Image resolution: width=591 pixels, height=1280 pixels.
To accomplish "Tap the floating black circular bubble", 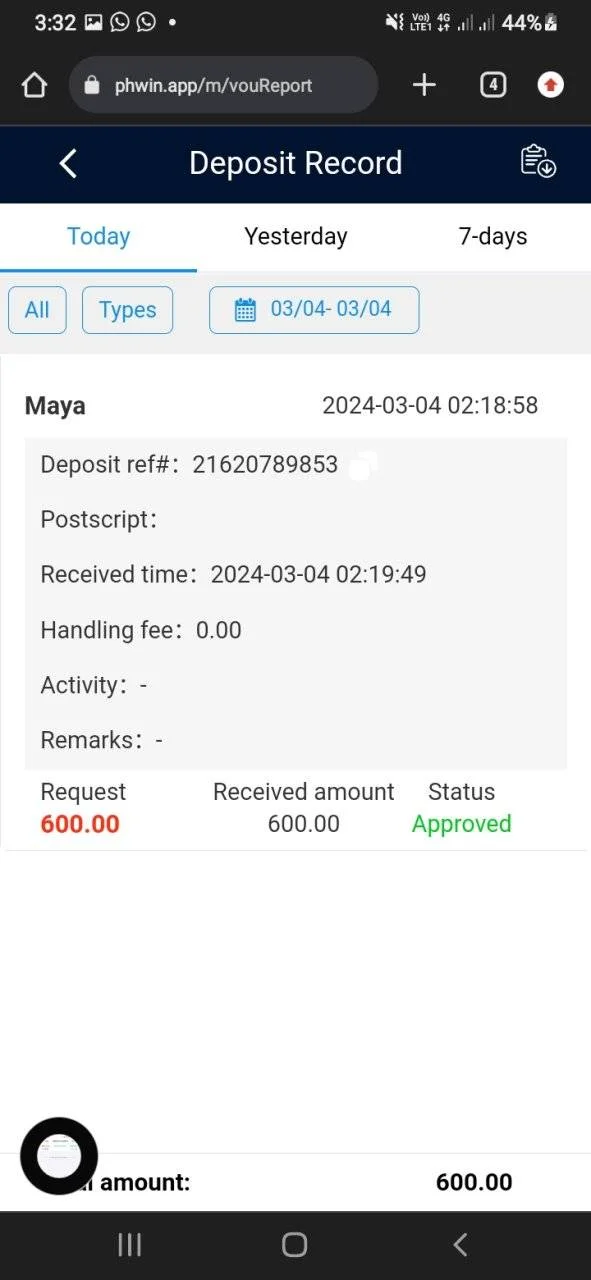I will pyautogui.click(x=59, y=1156).
